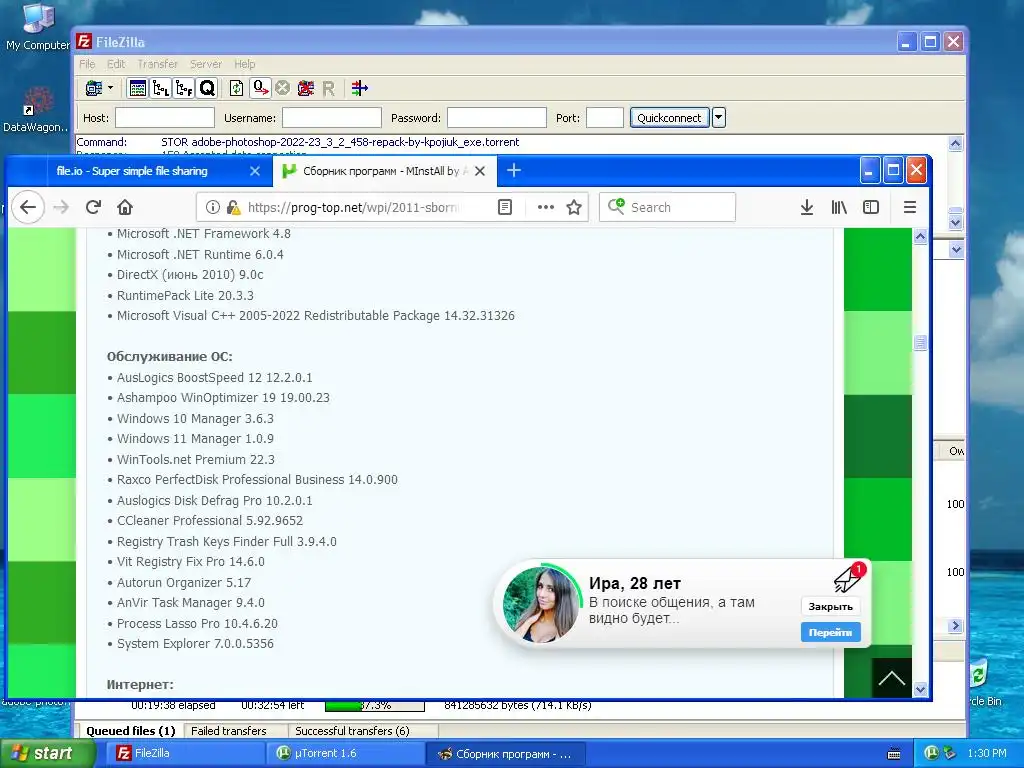Open DataWagon desktop shortcut
Viewport: 1024px width, 768px height.
35,110
